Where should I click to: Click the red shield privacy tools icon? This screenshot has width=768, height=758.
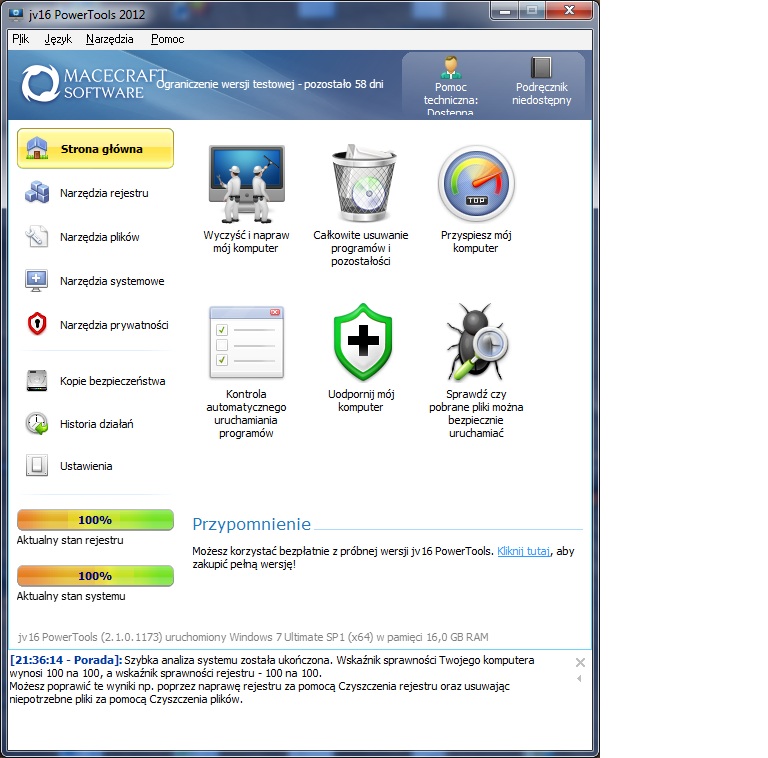(x=37, y=324)
